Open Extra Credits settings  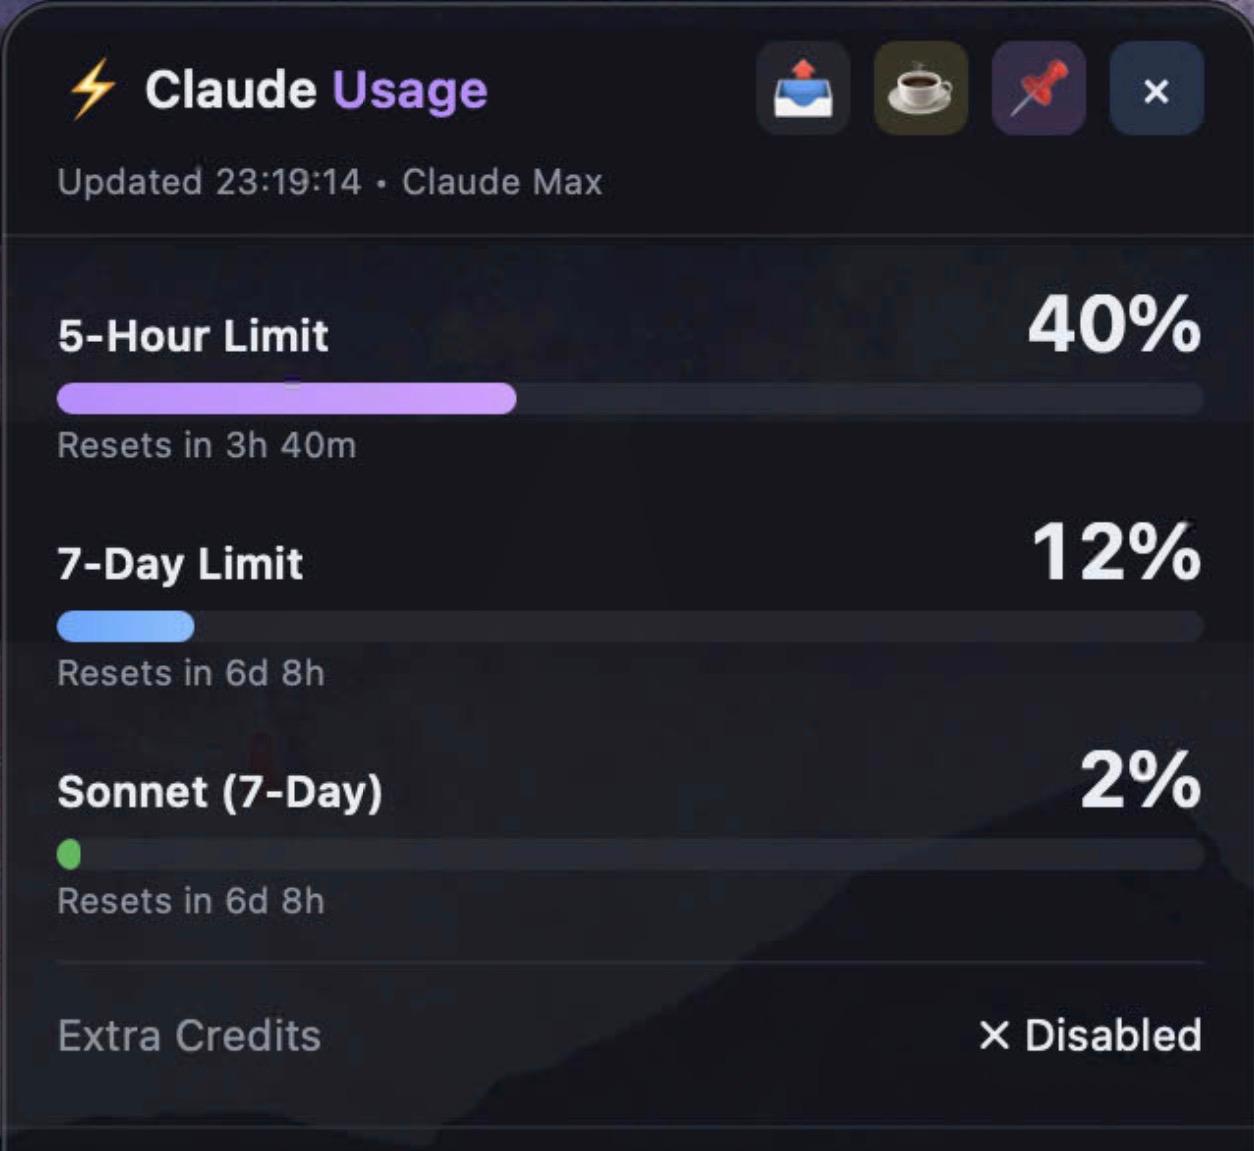(x=189, y=1037)
